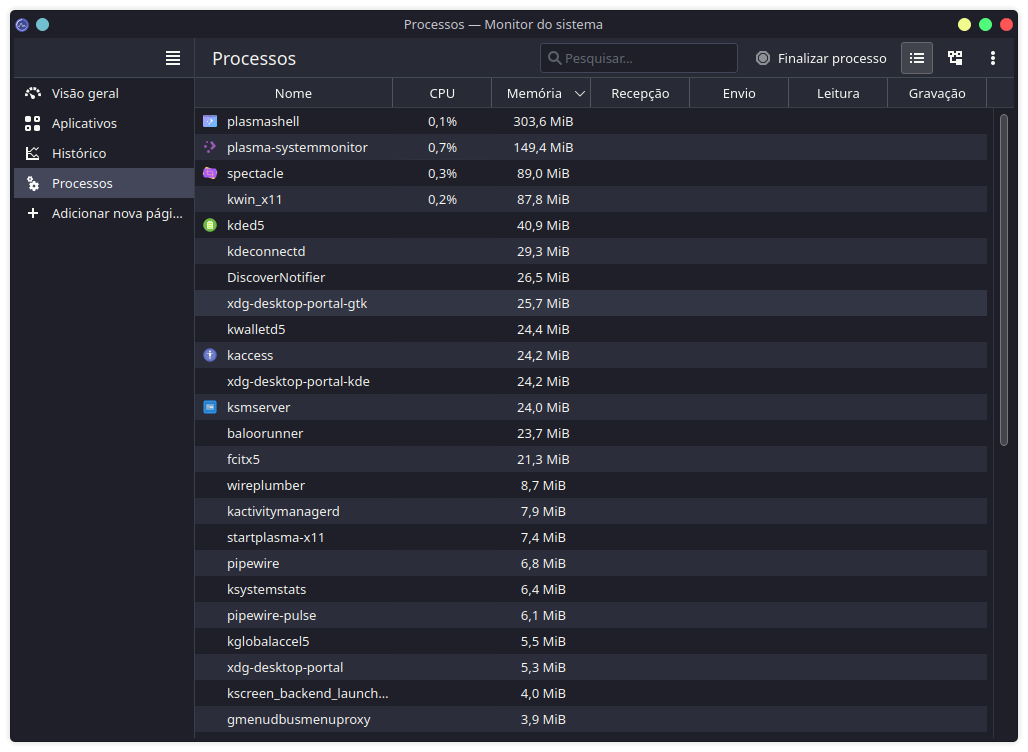Open the three-dot overflow menu
1028x752 pixels.
pos(993,58)
